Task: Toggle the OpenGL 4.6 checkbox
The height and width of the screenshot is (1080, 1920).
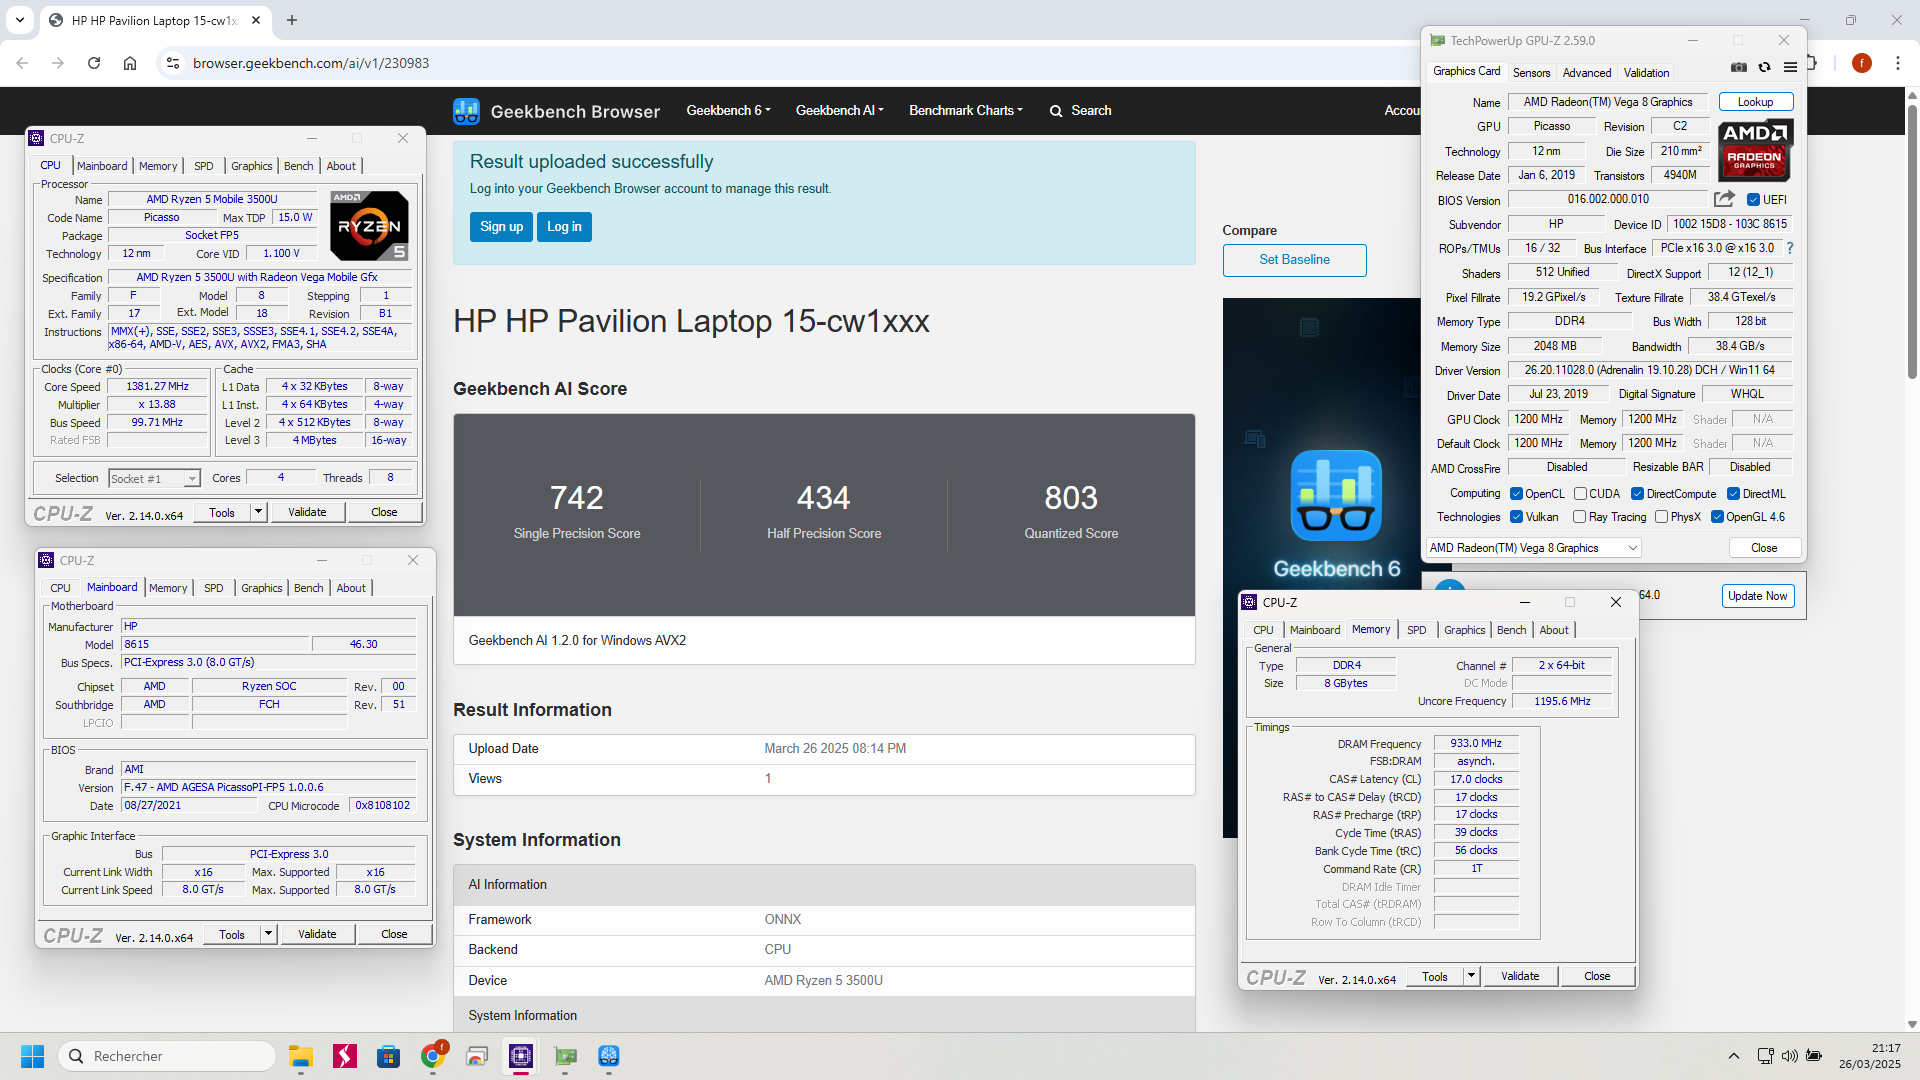Action: click(x=1717, y=517)
